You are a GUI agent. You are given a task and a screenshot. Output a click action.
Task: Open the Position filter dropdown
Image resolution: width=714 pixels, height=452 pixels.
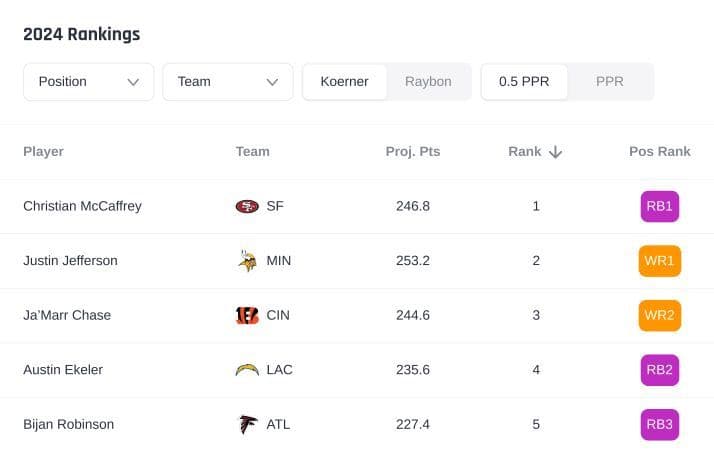pyautogui.click(x=88, y=82)
